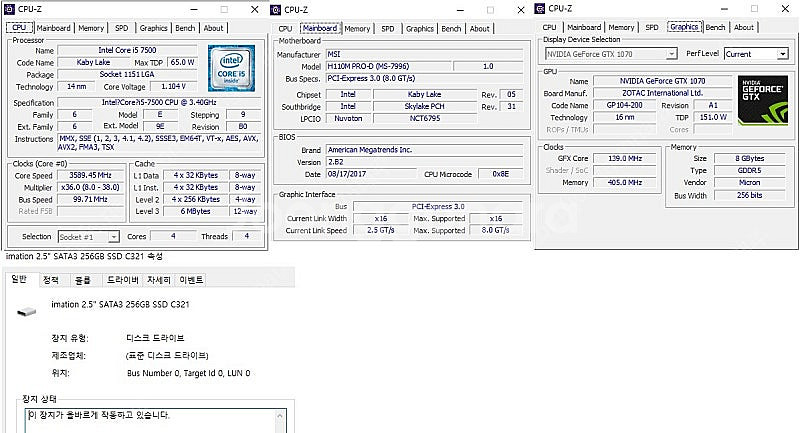The width and height of the screenshot is (800, 433).
Task: Click scrollbar of device status box
Action: 280,421
